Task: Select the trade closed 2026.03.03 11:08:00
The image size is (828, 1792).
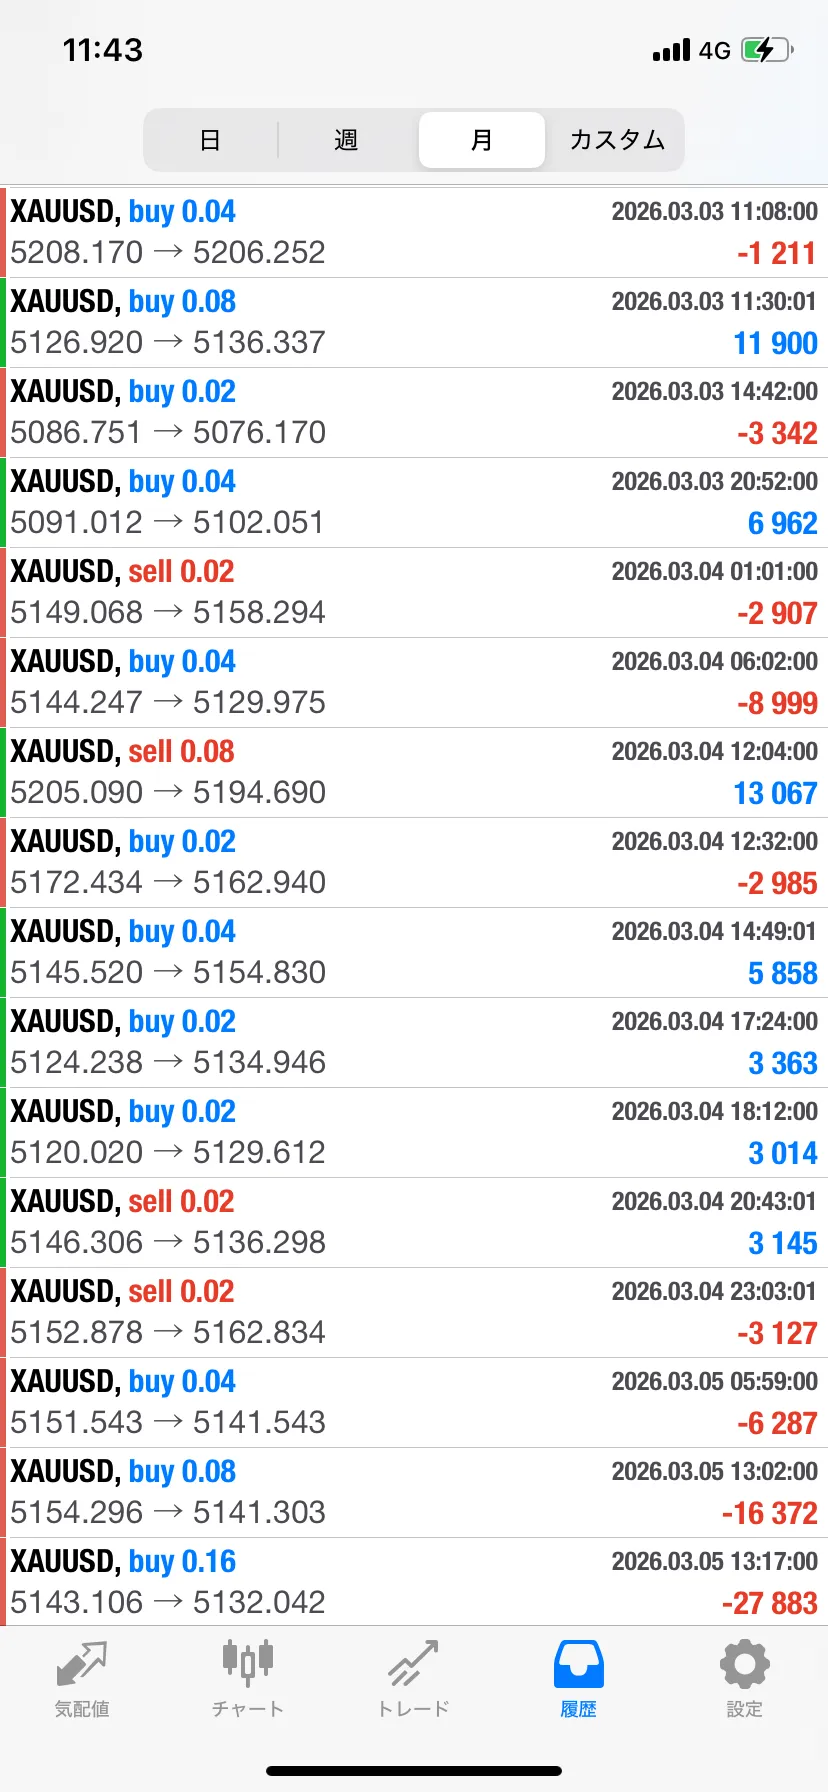Action: (x=414, y=232)
